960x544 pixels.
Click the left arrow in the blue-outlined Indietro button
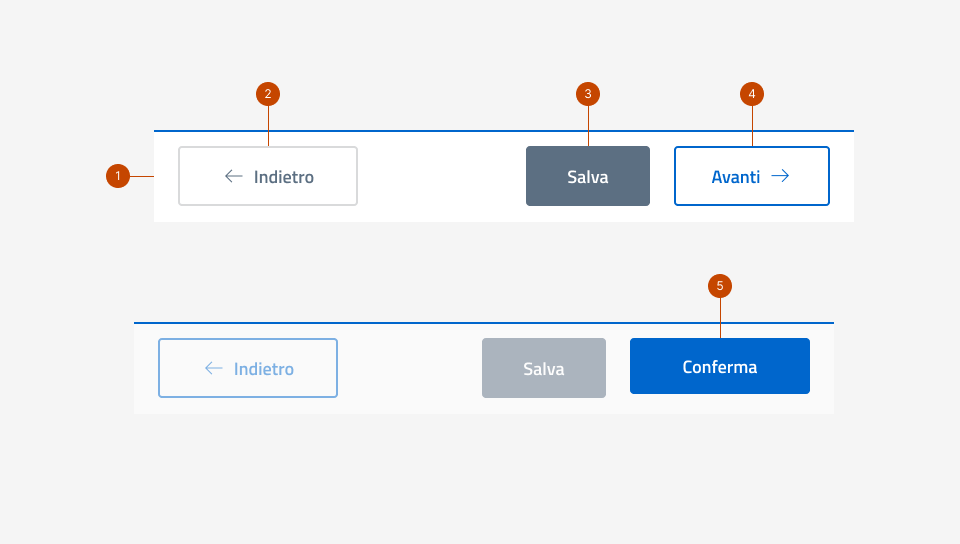click(x=214, y=368)
